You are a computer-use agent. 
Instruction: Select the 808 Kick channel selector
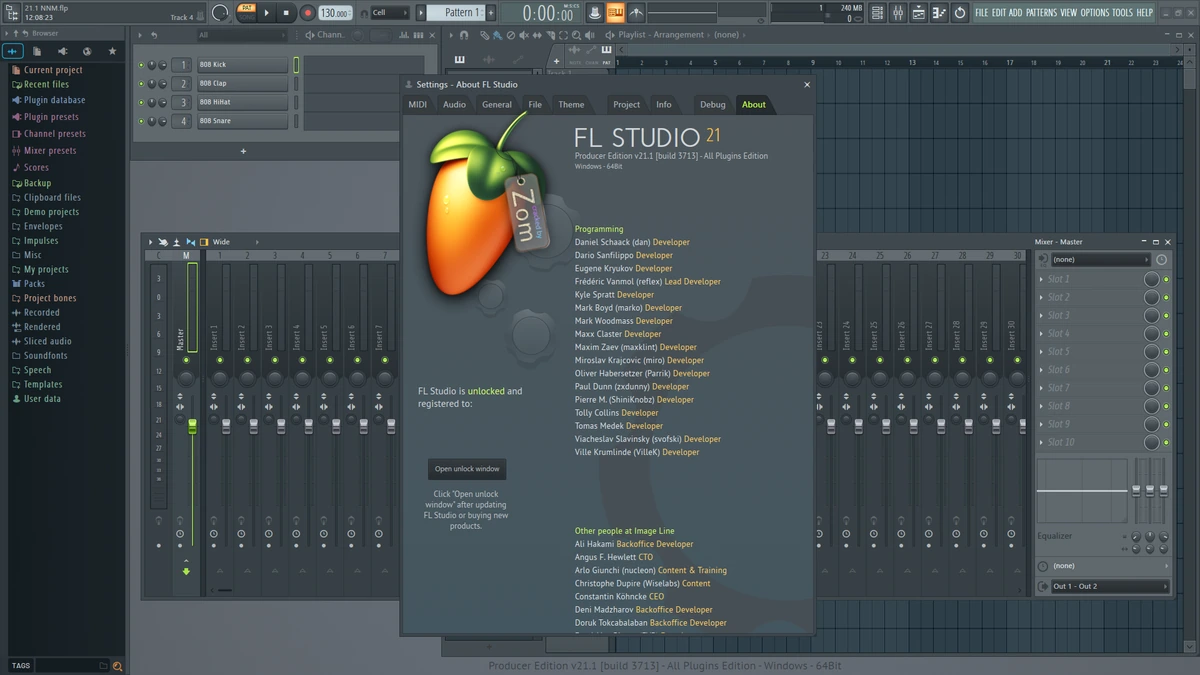click(296, 65)
